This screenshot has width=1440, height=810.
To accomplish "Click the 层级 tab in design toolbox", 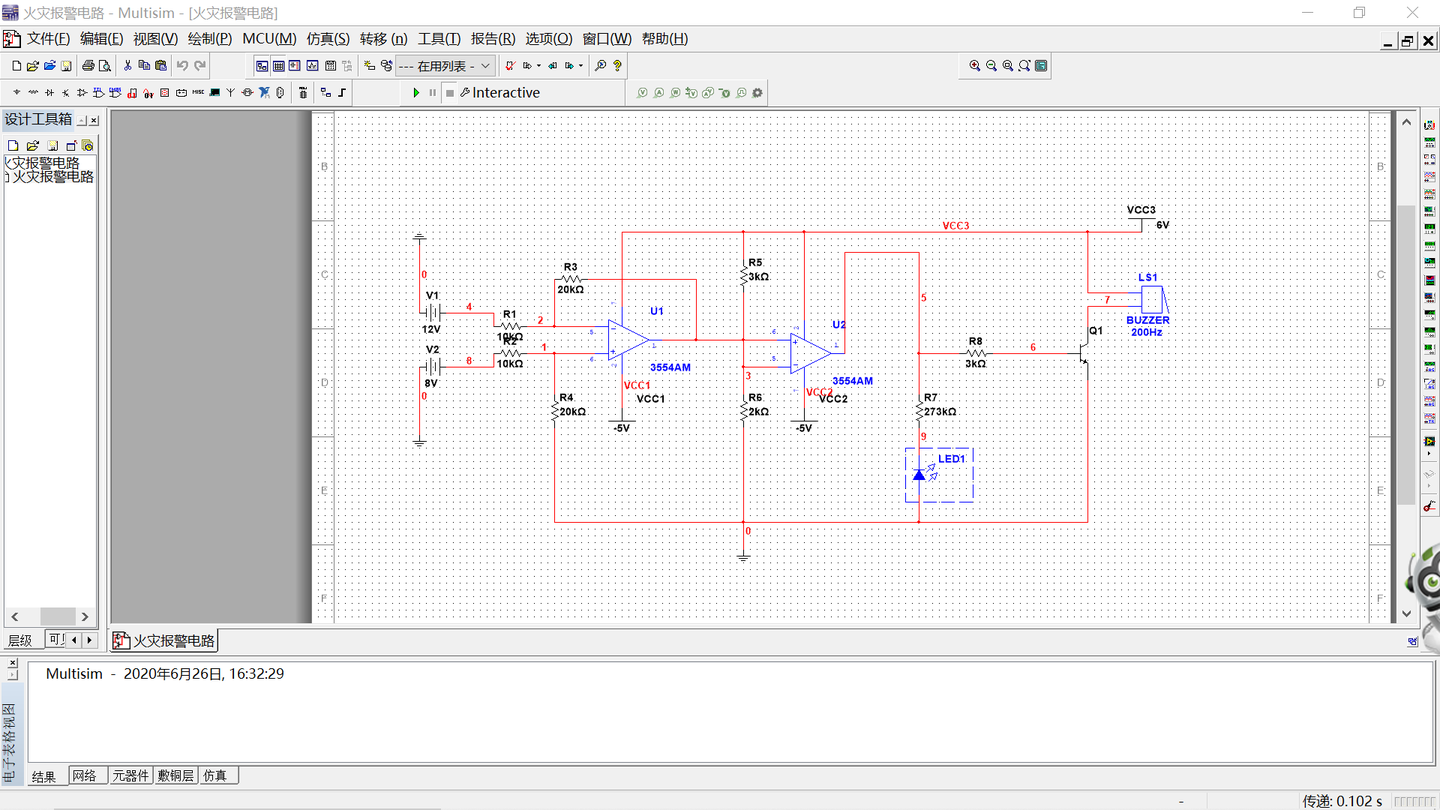I will (x=20, y=640).
